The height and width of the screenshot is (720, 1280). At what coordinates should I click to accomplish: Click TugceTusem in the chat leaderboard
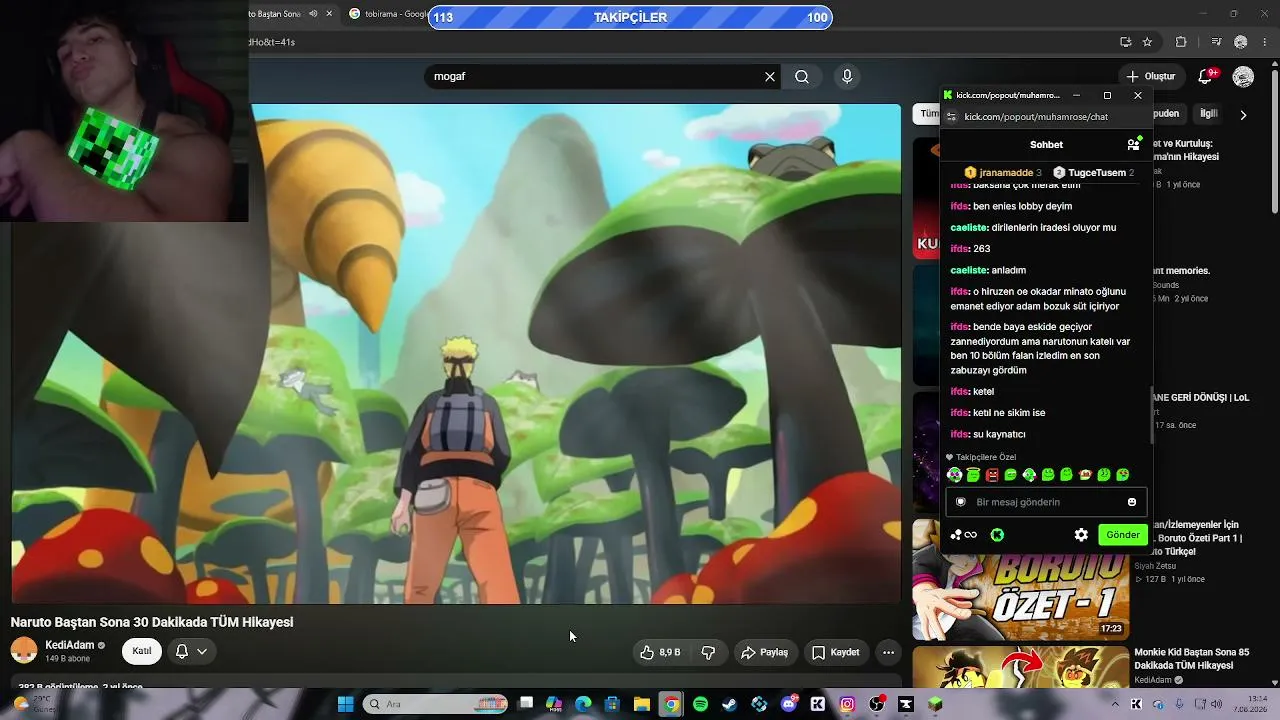click(1097, 173)
